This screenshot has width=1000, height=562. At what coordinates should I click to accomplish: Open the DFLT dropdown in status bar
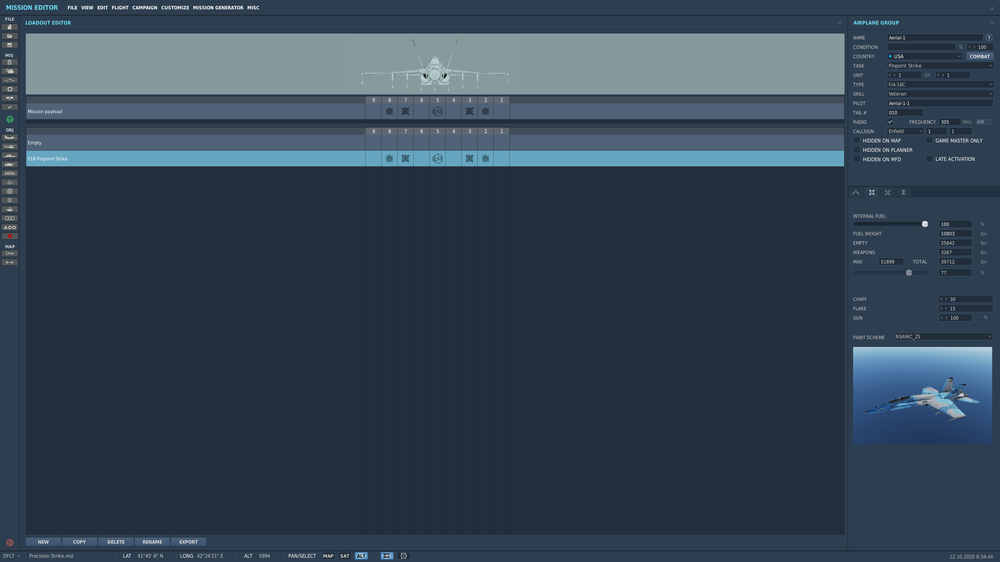coord(11,556)
